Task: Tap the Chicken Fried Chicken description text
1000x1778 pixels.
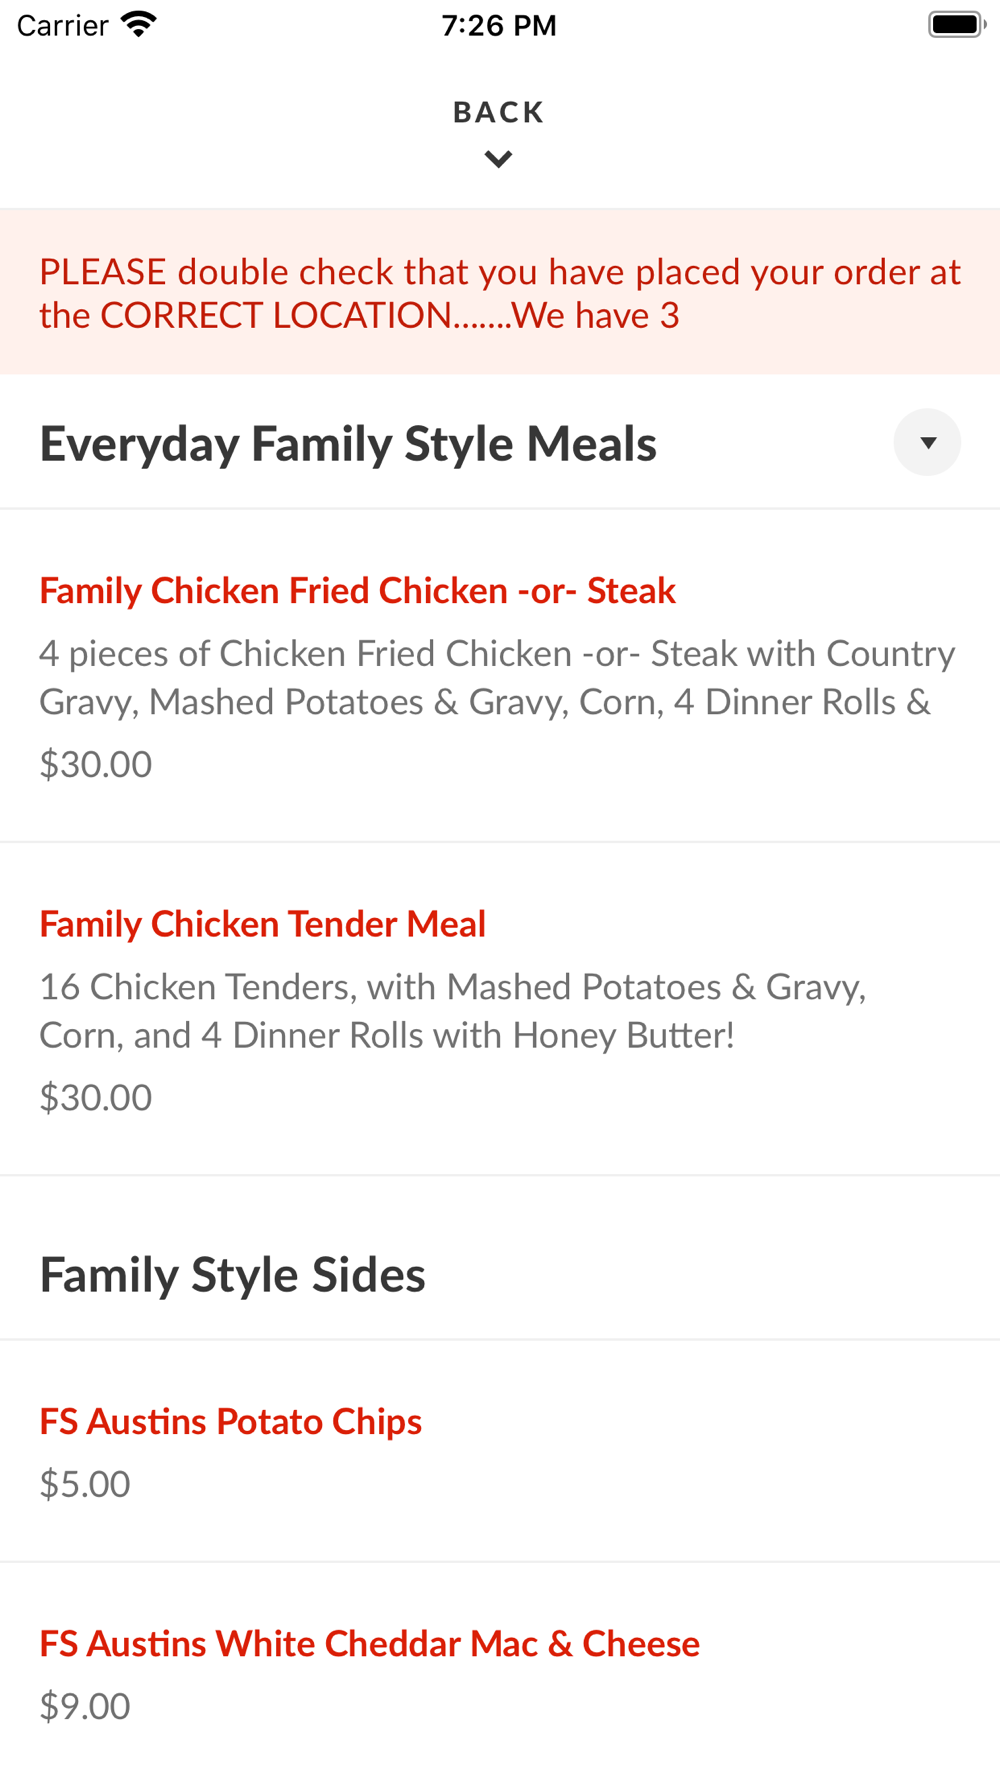Action: (497, 677)
